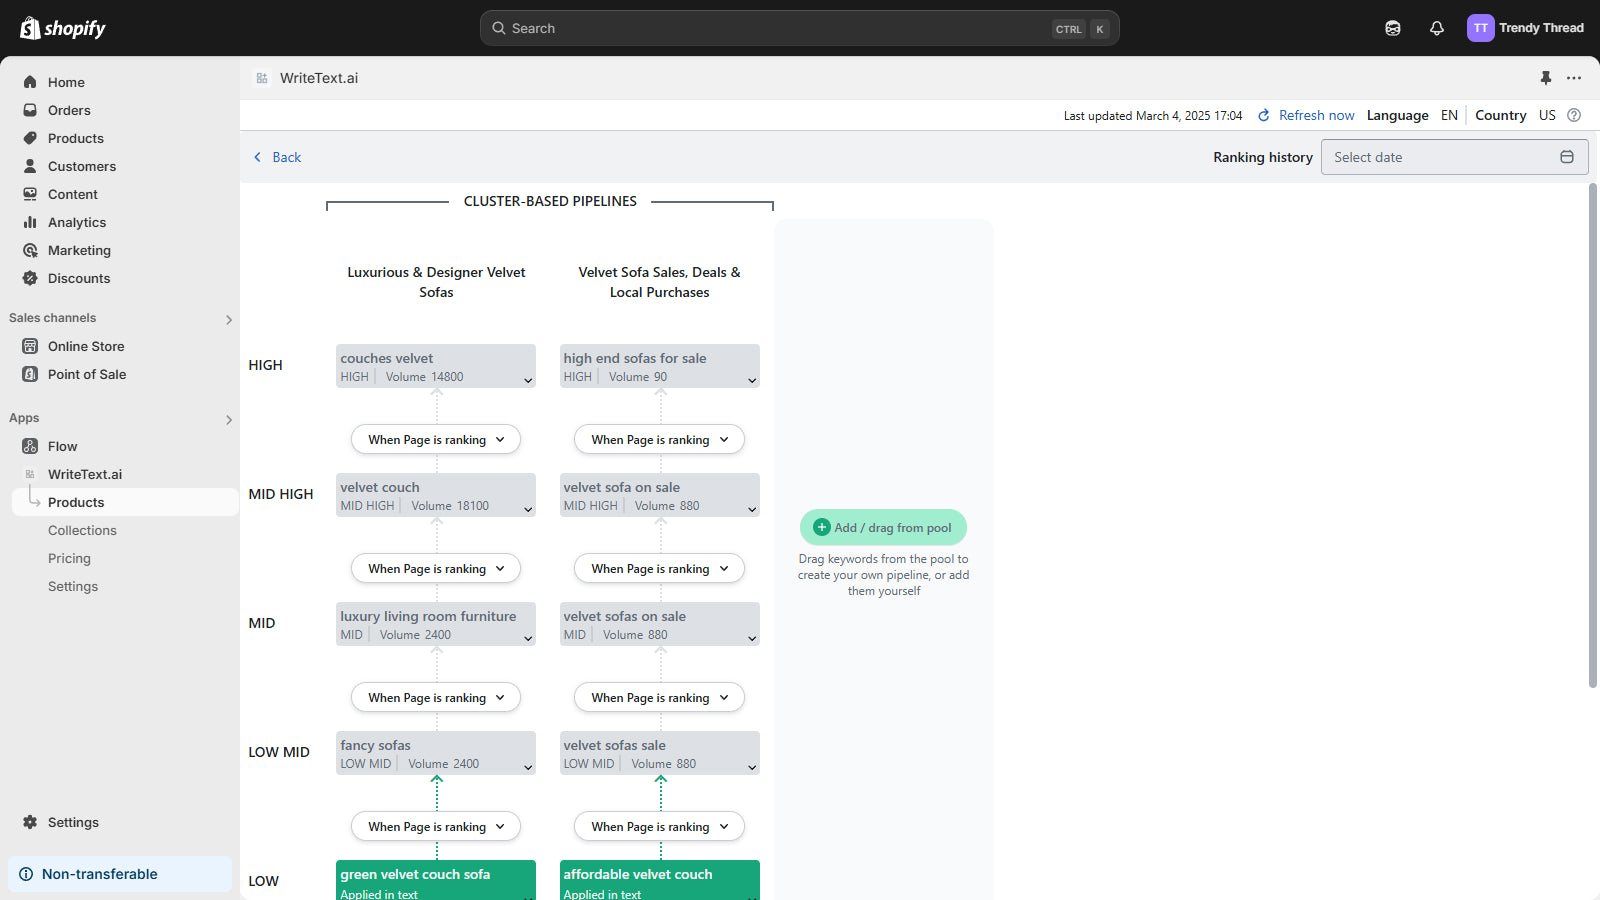Click the Add / drag from pool button
Image resolution: width=1600 pixels, height=900 pixels.
pos(883,527)
